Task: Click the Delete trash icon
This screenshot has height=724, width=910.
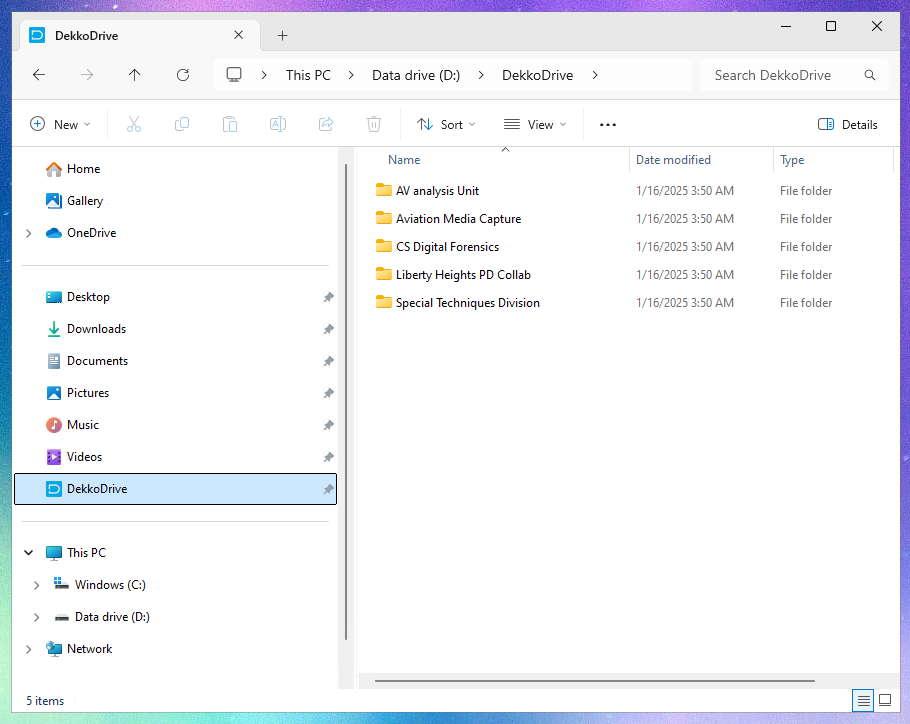Action: pos(374,124)
